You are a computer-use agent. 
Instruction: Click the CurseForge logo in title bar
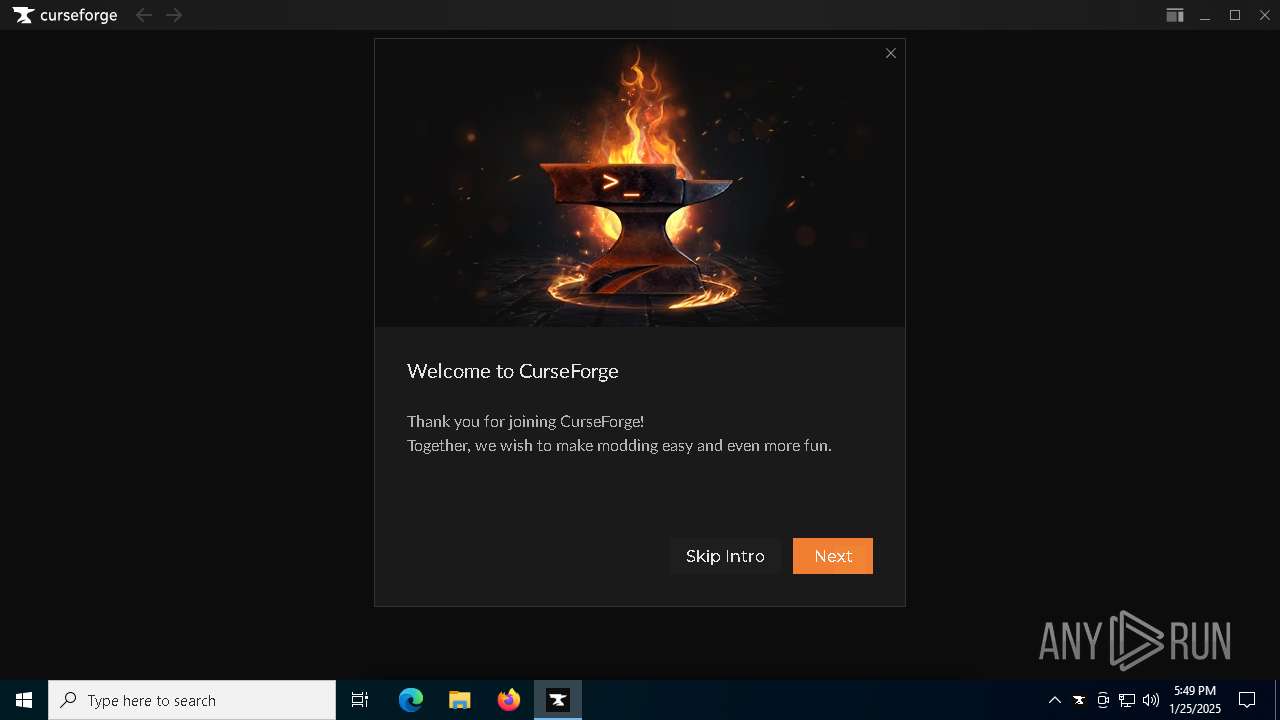pos(65,15)
